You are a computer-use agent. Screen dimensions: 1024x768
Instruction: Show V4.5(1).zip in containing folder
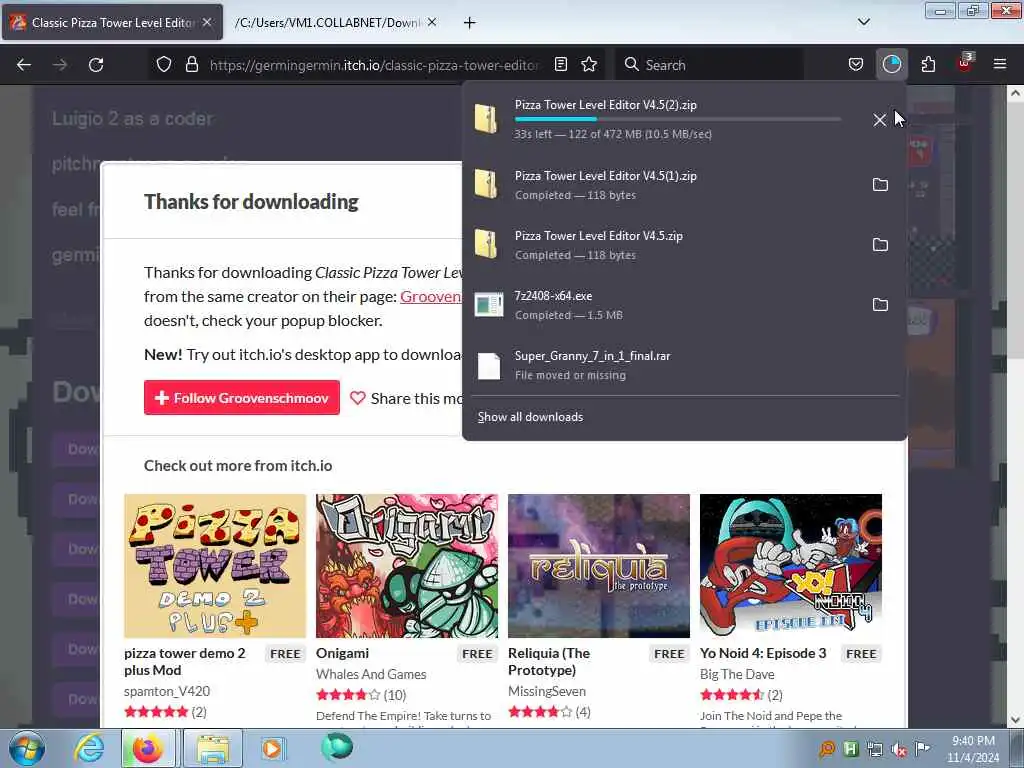pos(880,185)
